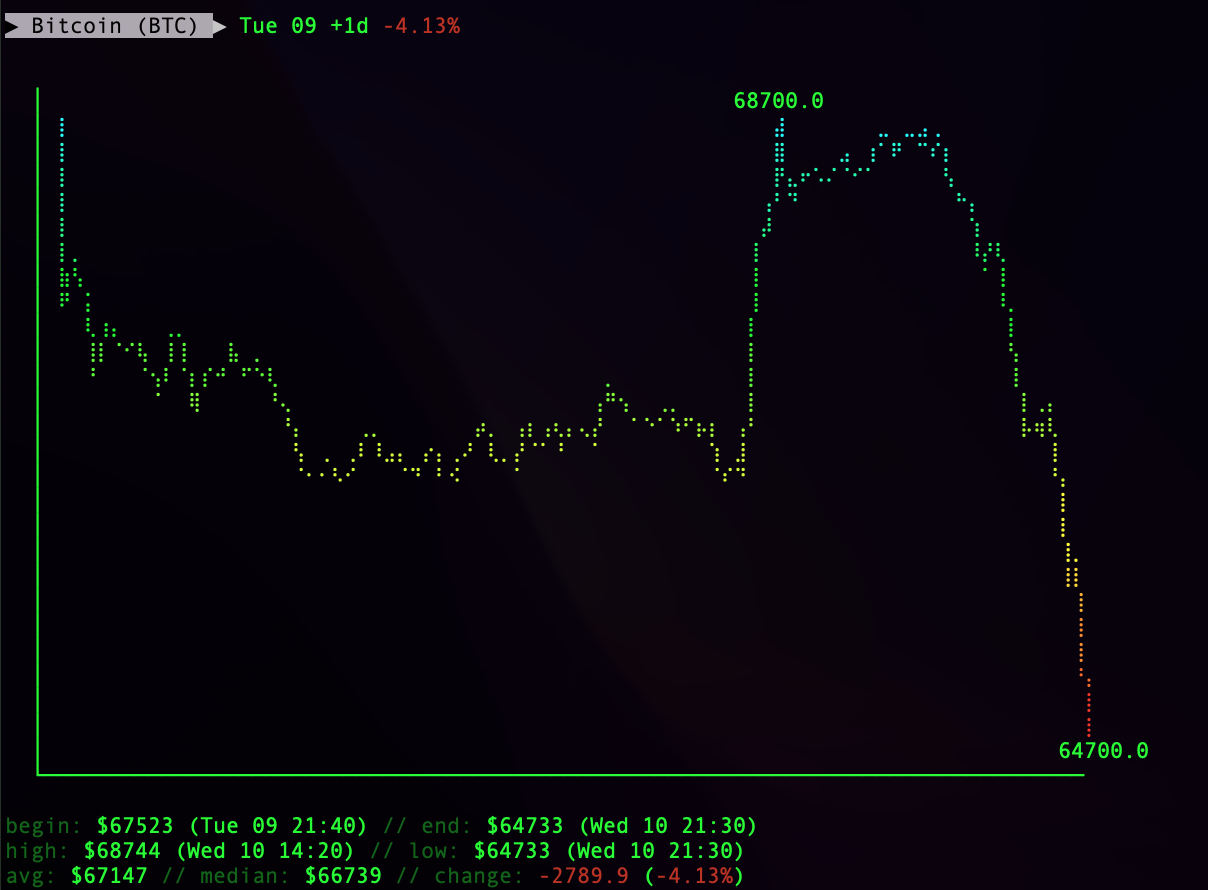The image size is (1208, 890).
Task: Click the red -4.13% header change
Action: point(421,26)
